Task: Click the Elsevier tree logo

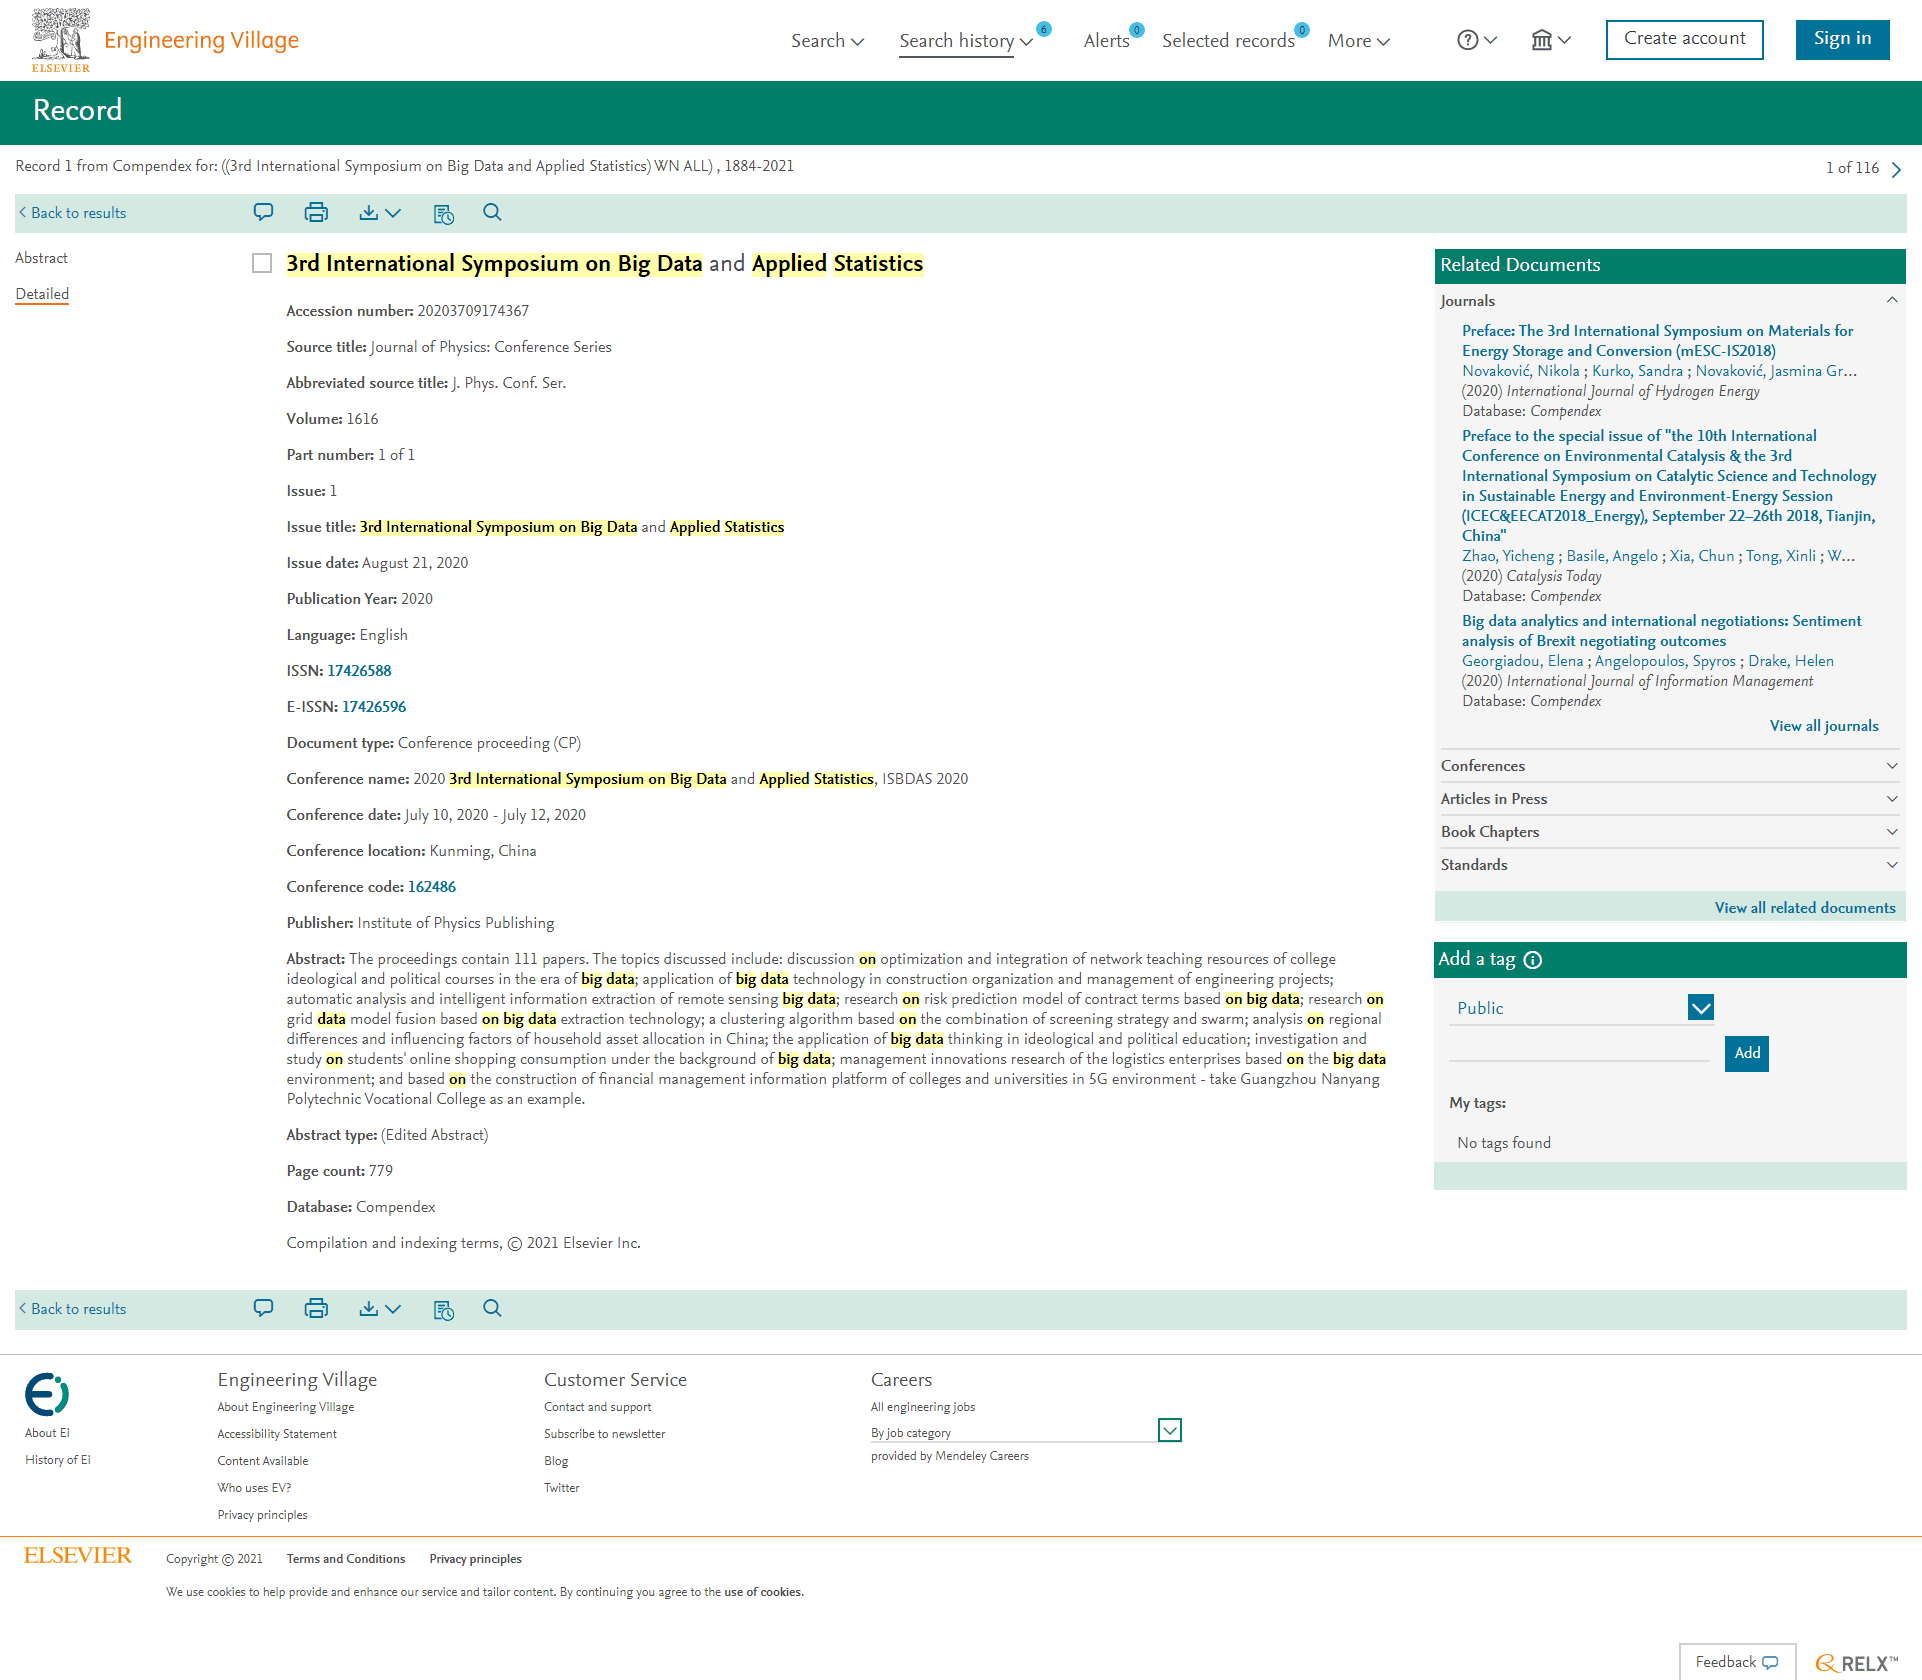Action: pos(61,40)
